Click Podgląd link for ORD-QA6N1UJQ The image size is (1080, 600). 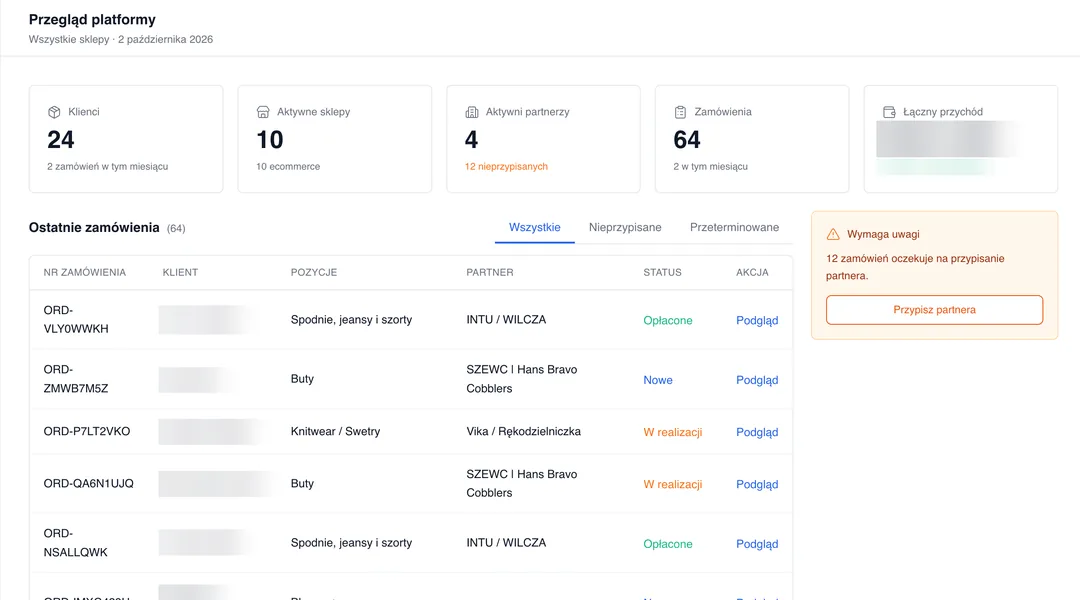(x=757, y=484)
